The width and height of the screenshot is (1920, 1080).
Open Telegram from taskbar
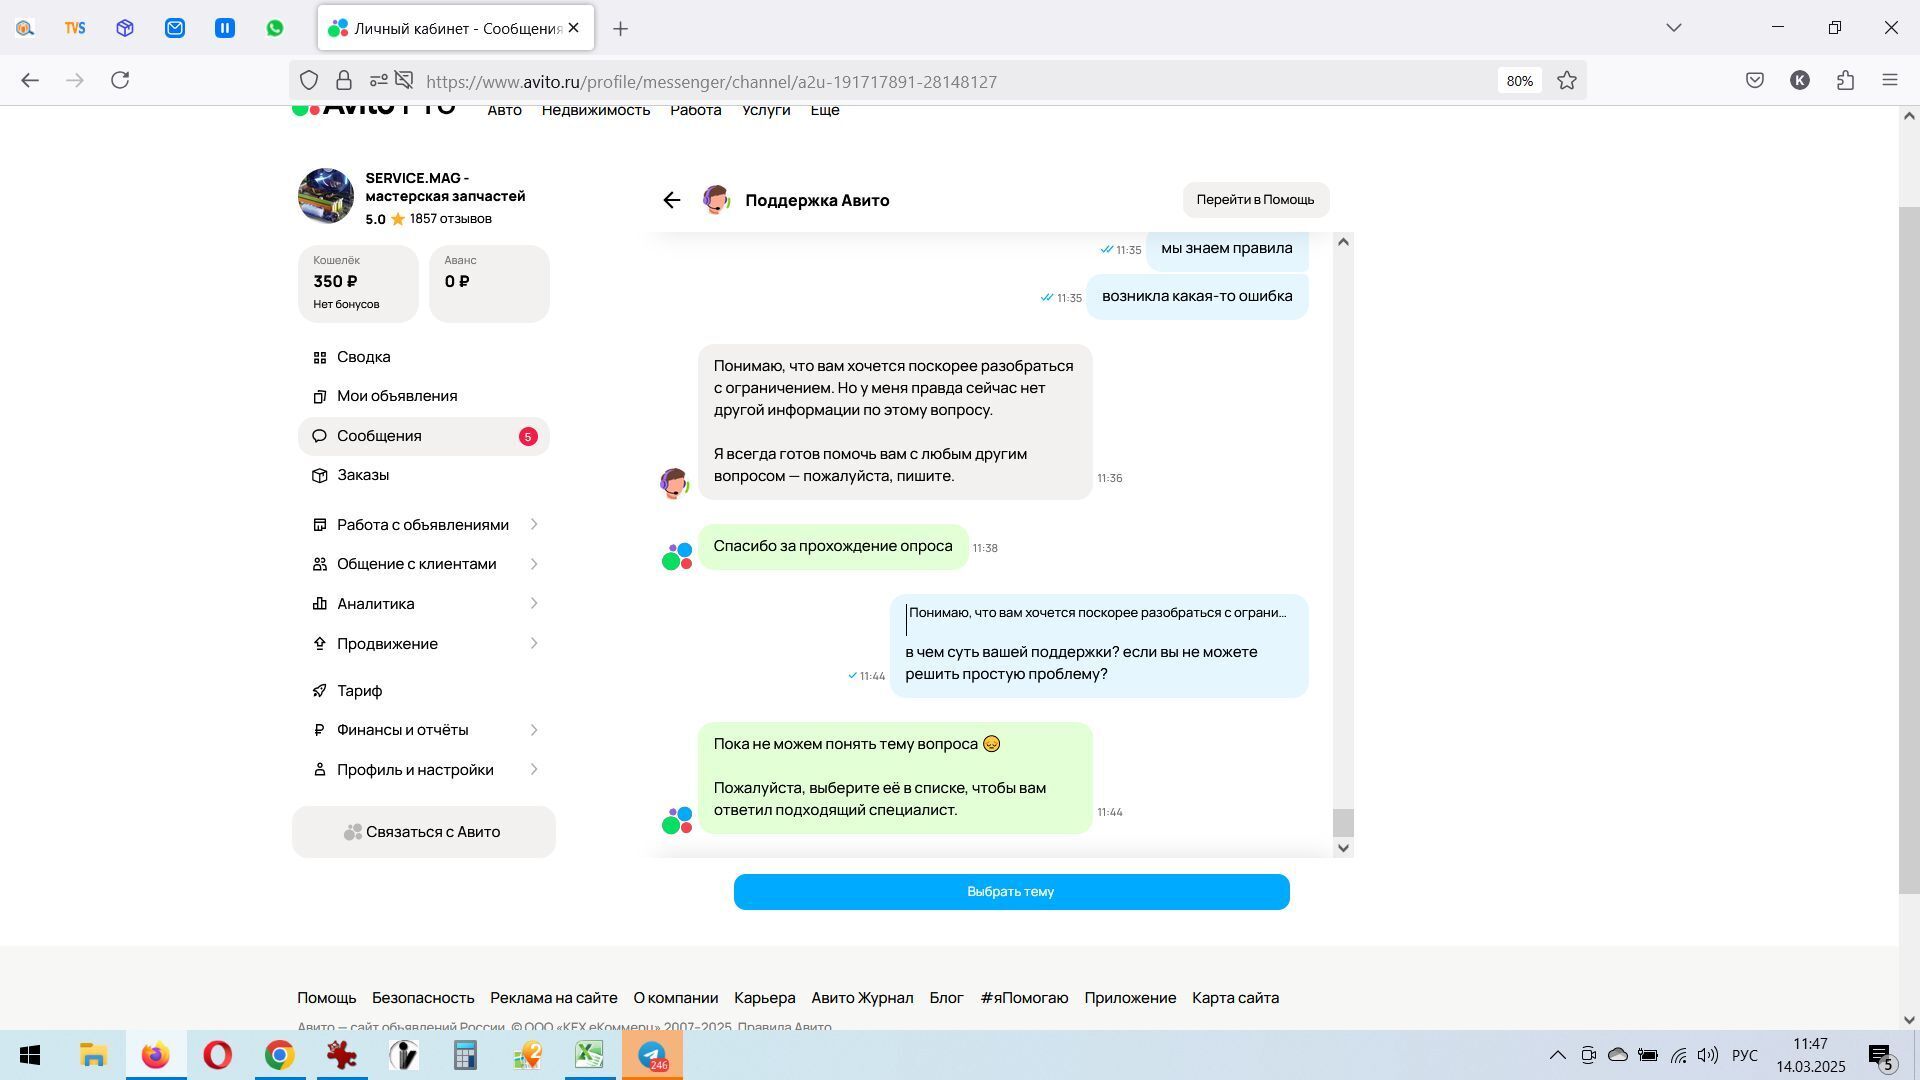[652, 1056]
